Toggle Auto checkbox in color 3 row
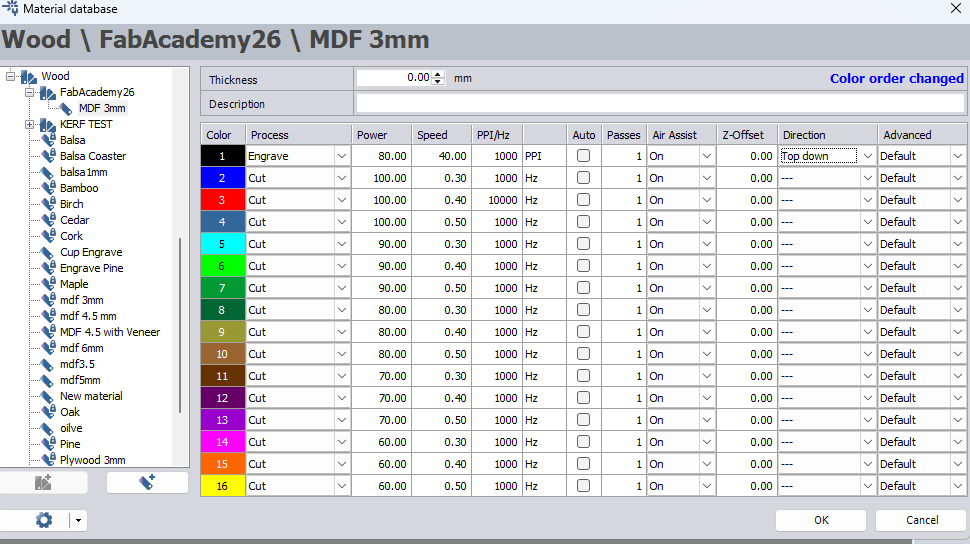This screenshot has height=544, width=970. (x=583, y=200)
